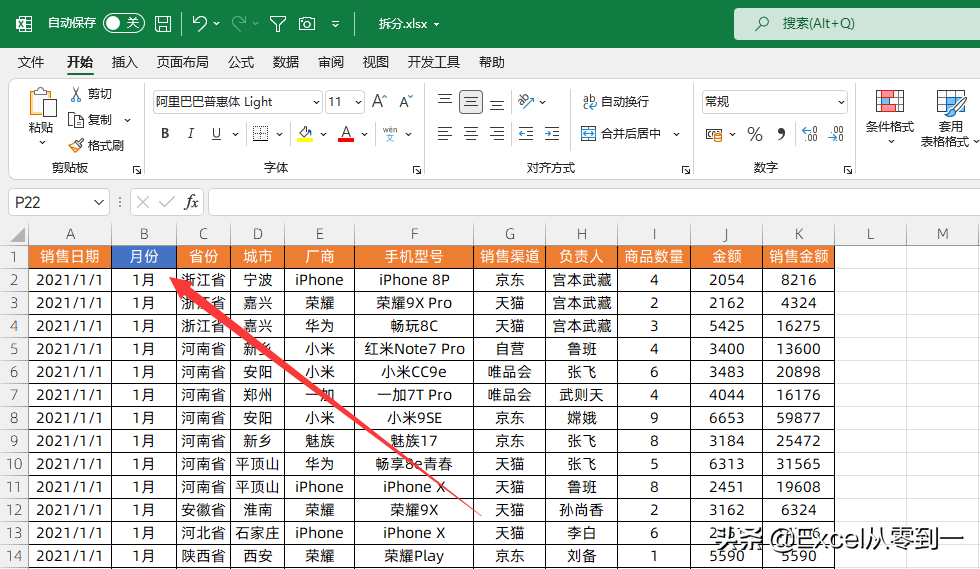This screenshot has width=980, height=569.
Task: Click the 粘贴 paste icon
Action: [x=42, y=103]
